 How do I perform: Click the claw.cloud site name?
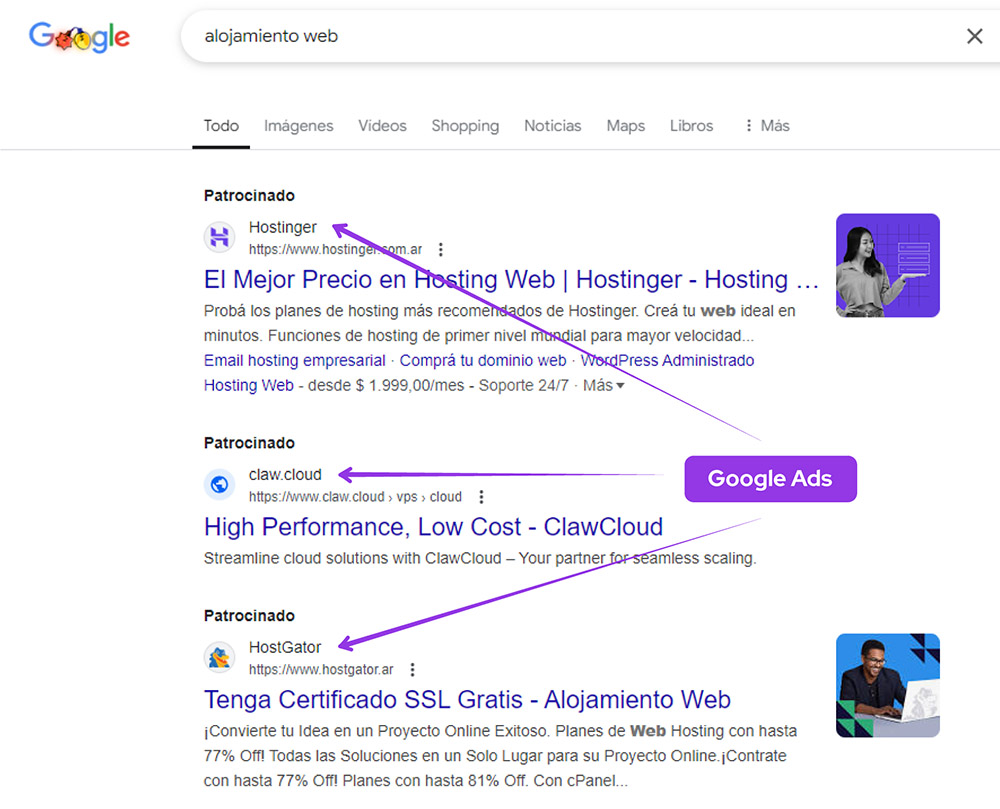(x=285, y=474)
